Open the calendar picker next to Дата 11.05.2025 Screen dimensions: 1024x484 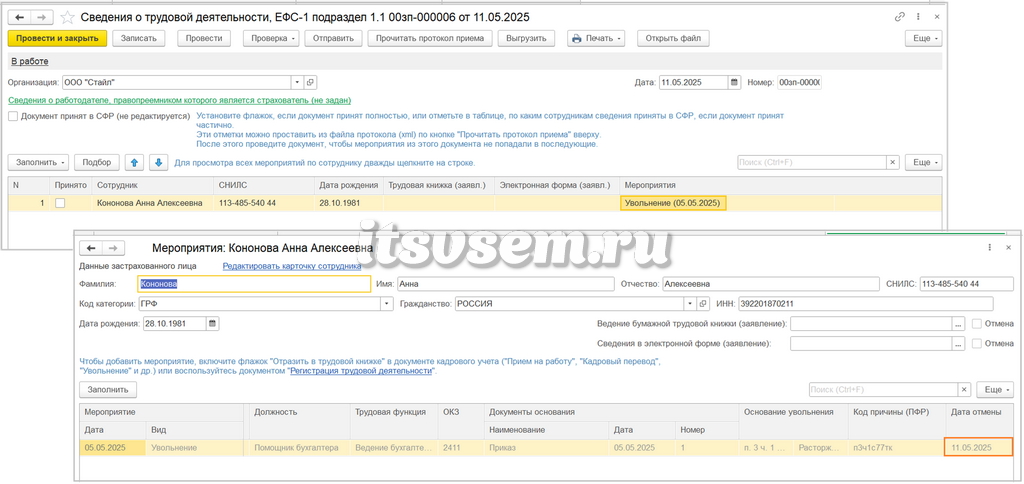pyautogui.click(x=734, y=83)
